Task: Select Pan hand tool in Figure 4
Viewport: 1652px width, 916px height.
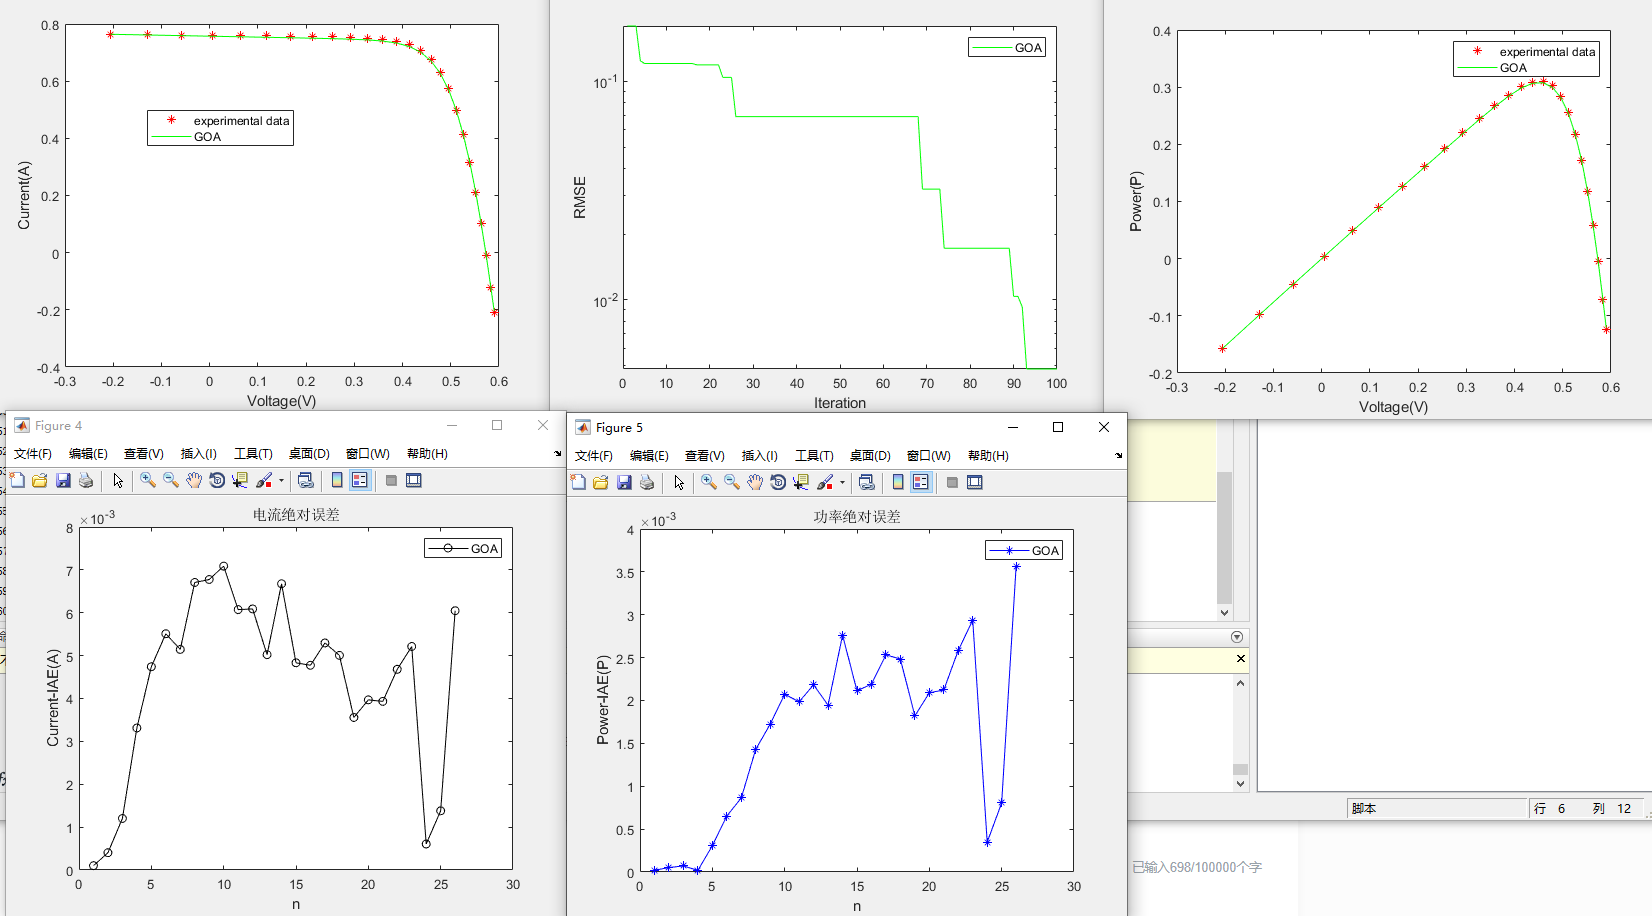Action: click(x=194, y=481)
